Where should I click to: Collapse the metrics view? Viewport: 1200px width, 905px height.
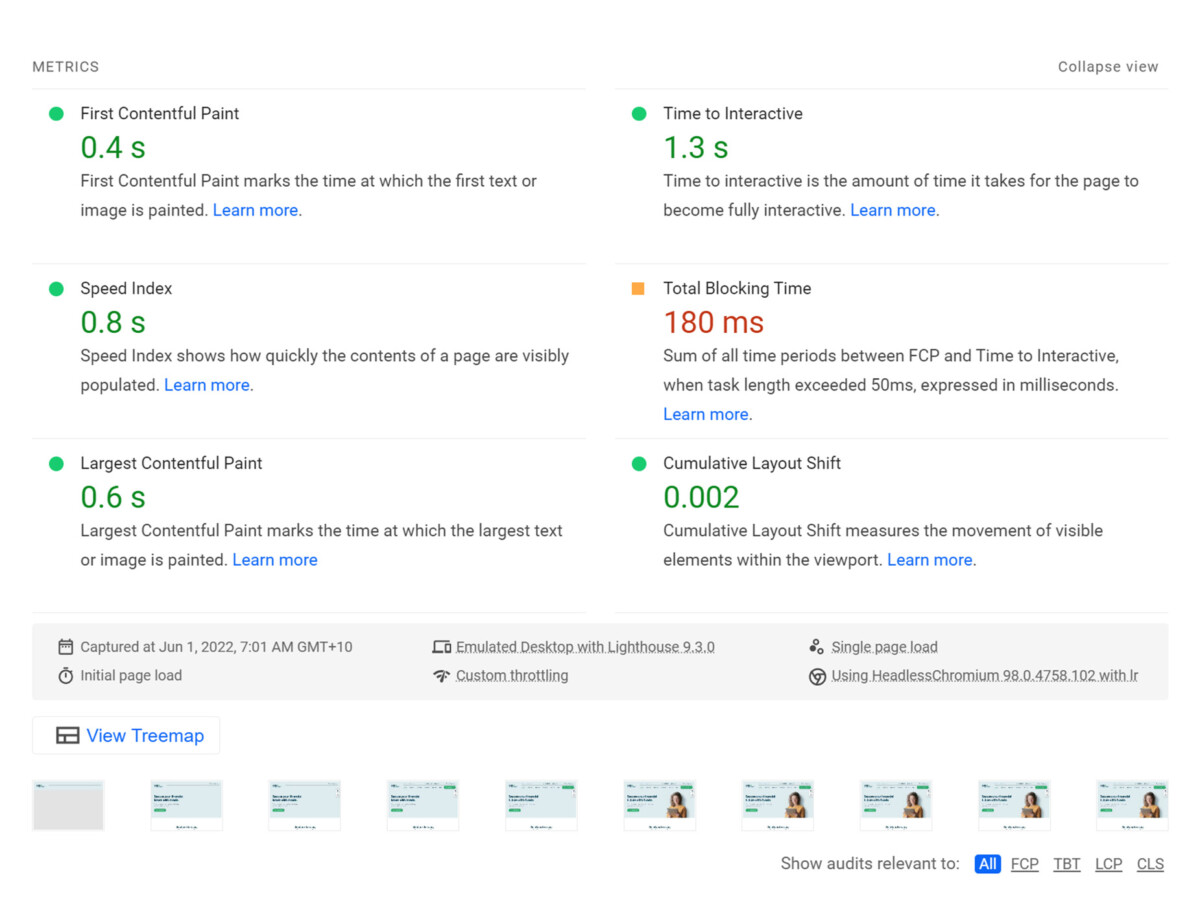pos(1108,66)
